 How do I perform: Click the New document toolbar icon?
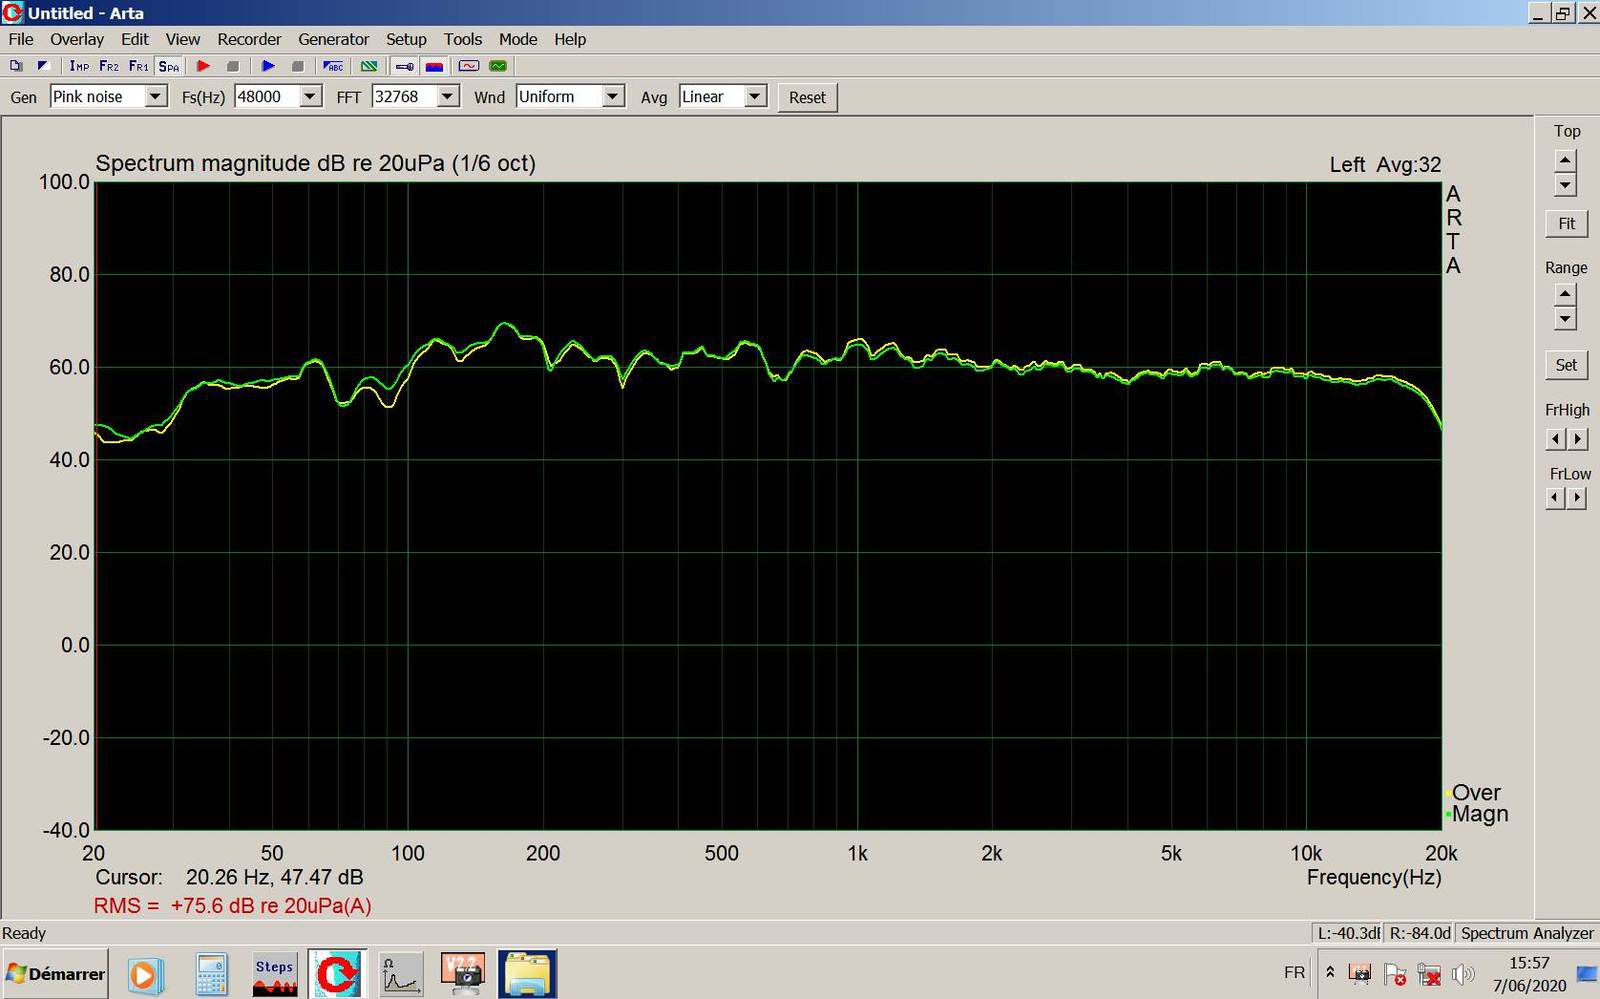(16, 66)
